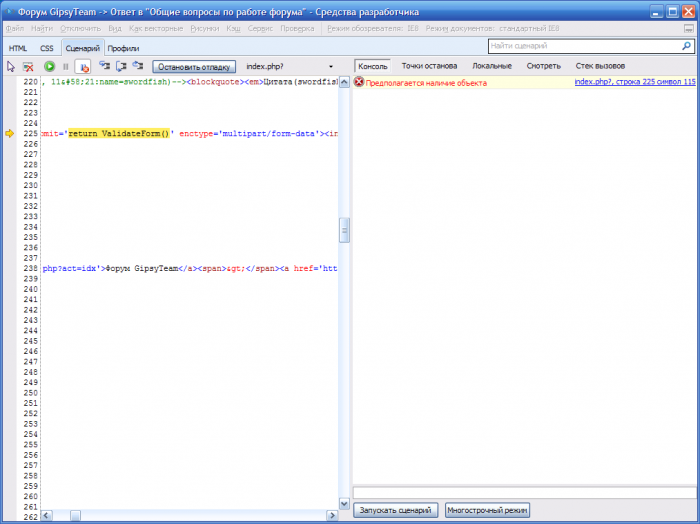Open Как векторные menu
This screenshot has width=700, height=524.
[x=156, y=29]
